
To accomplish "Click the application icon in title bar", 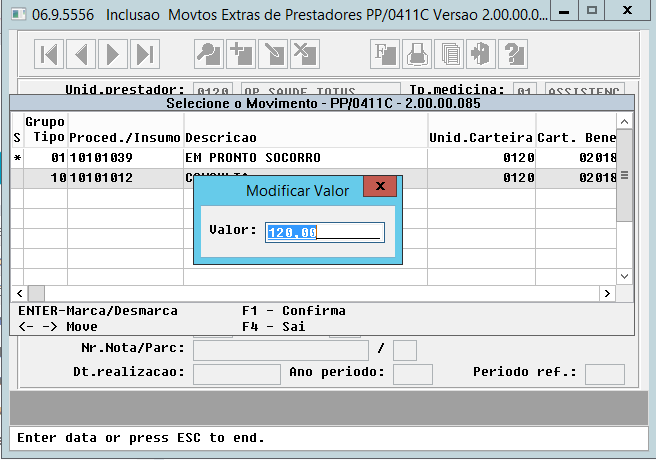I will [18, 14].
